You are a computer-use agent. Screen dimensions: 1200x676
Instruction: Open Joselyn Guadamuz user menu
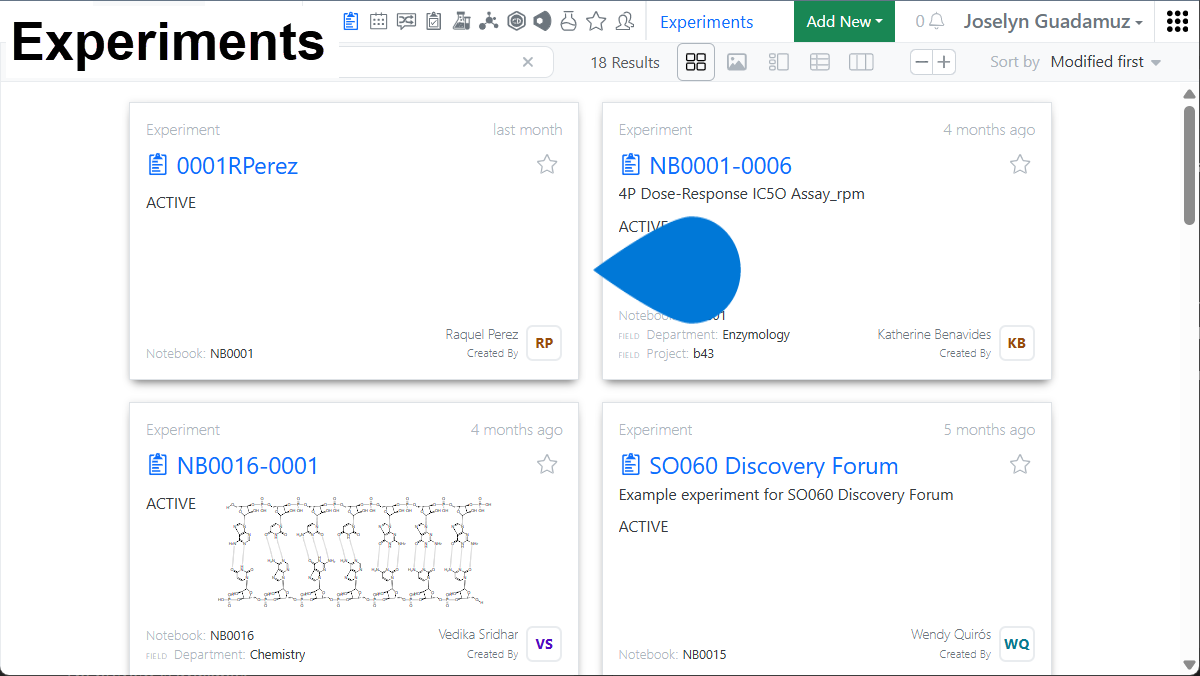click(x=1053, y=21)
